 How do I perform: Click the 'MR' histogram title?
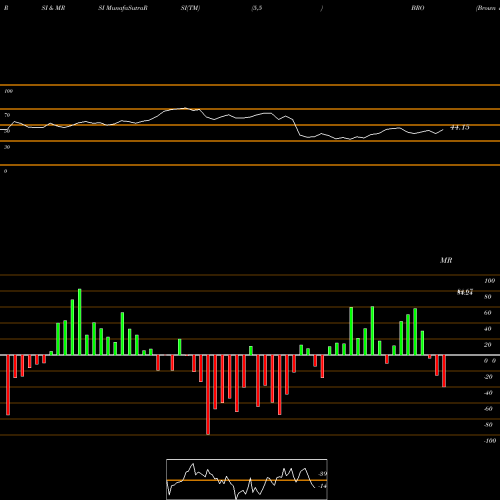click(446, 260)
